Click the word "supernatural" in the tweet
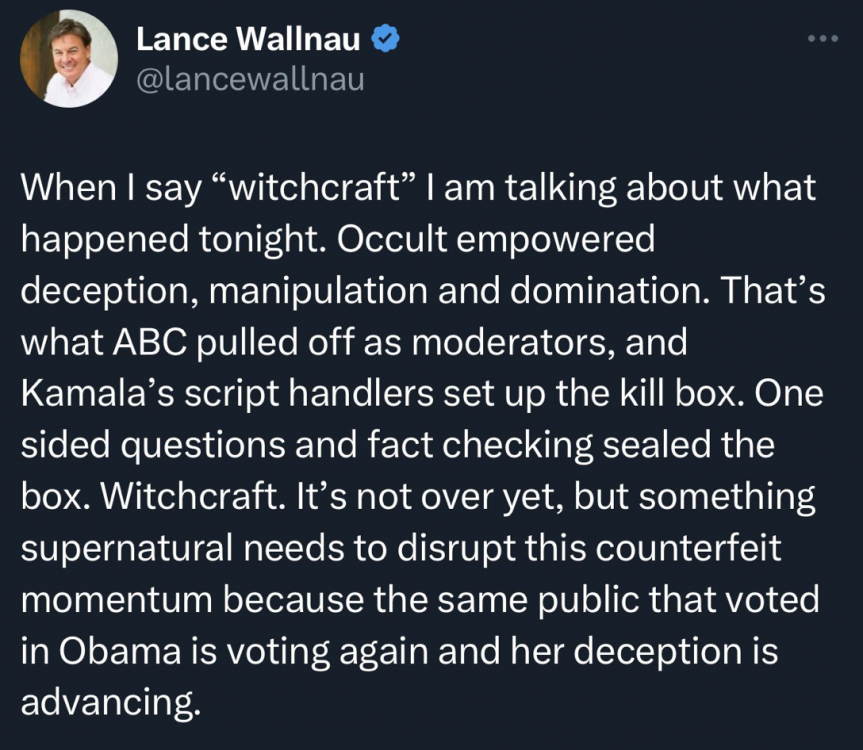Viewport: 863px width, 750px height. point(127,549)
